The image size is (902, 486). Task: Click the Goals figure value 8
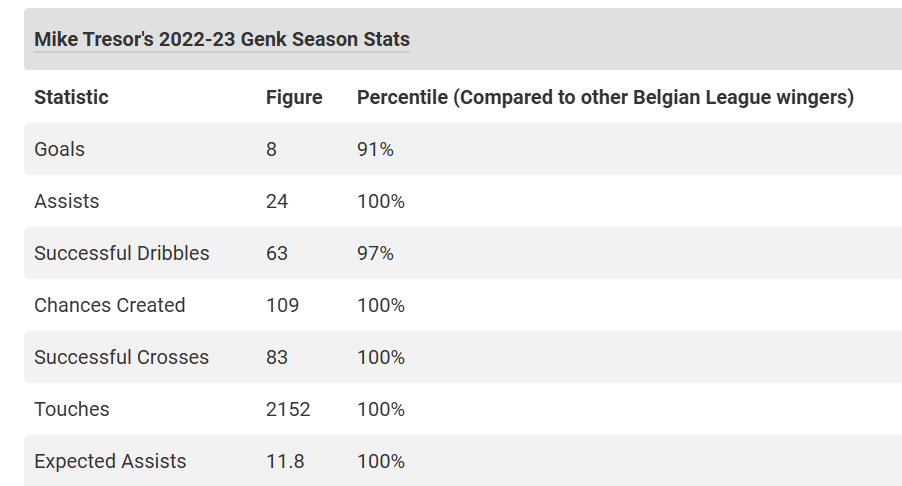click(x=271, y=149)
